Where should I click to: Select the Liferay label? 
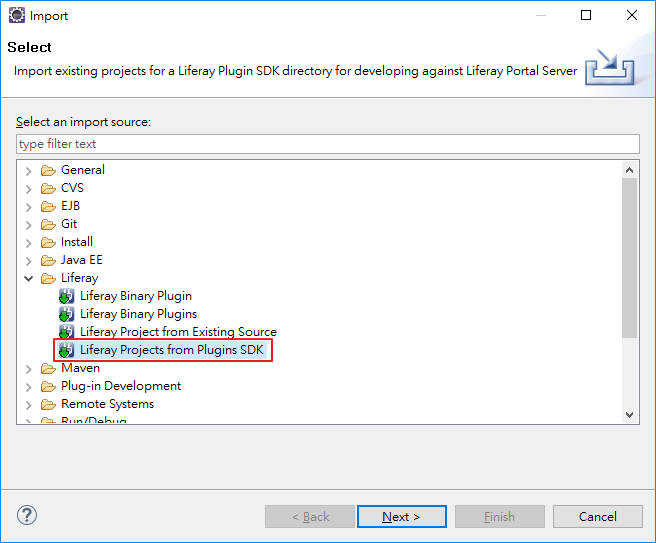tap(79, 278)
